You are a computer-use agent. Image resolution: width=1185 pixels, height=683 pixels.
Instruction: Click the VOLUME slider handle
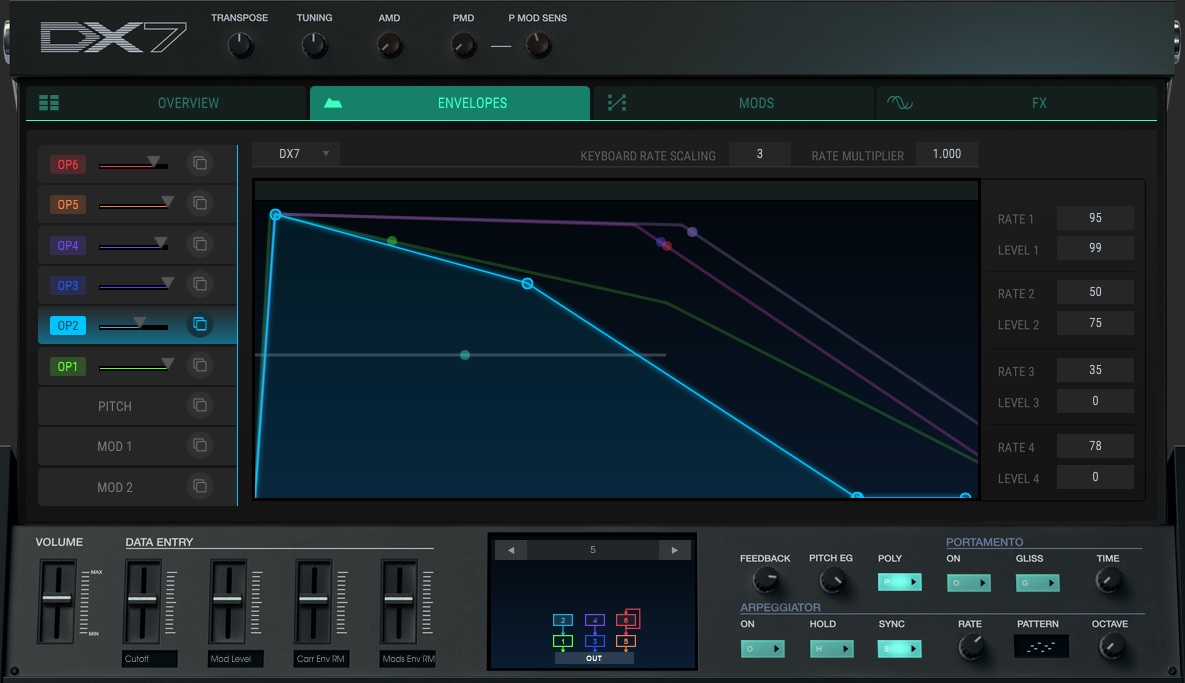point(57,599)
